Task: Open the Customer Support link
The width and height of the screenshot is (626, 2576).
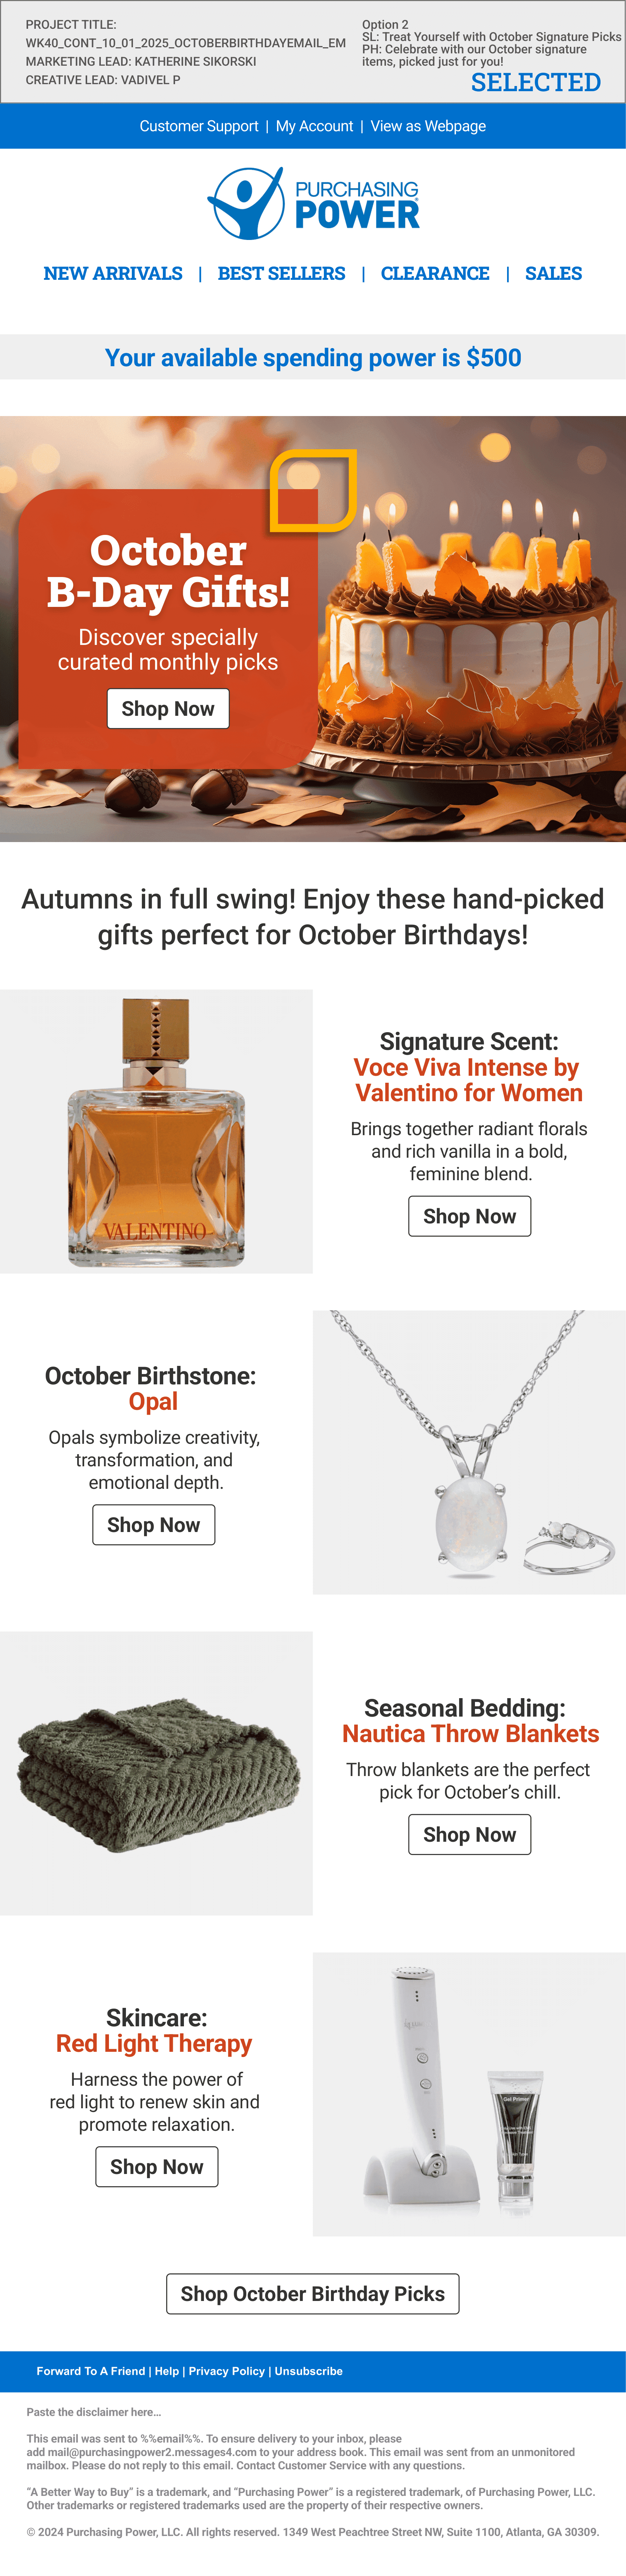Action: 199,126
